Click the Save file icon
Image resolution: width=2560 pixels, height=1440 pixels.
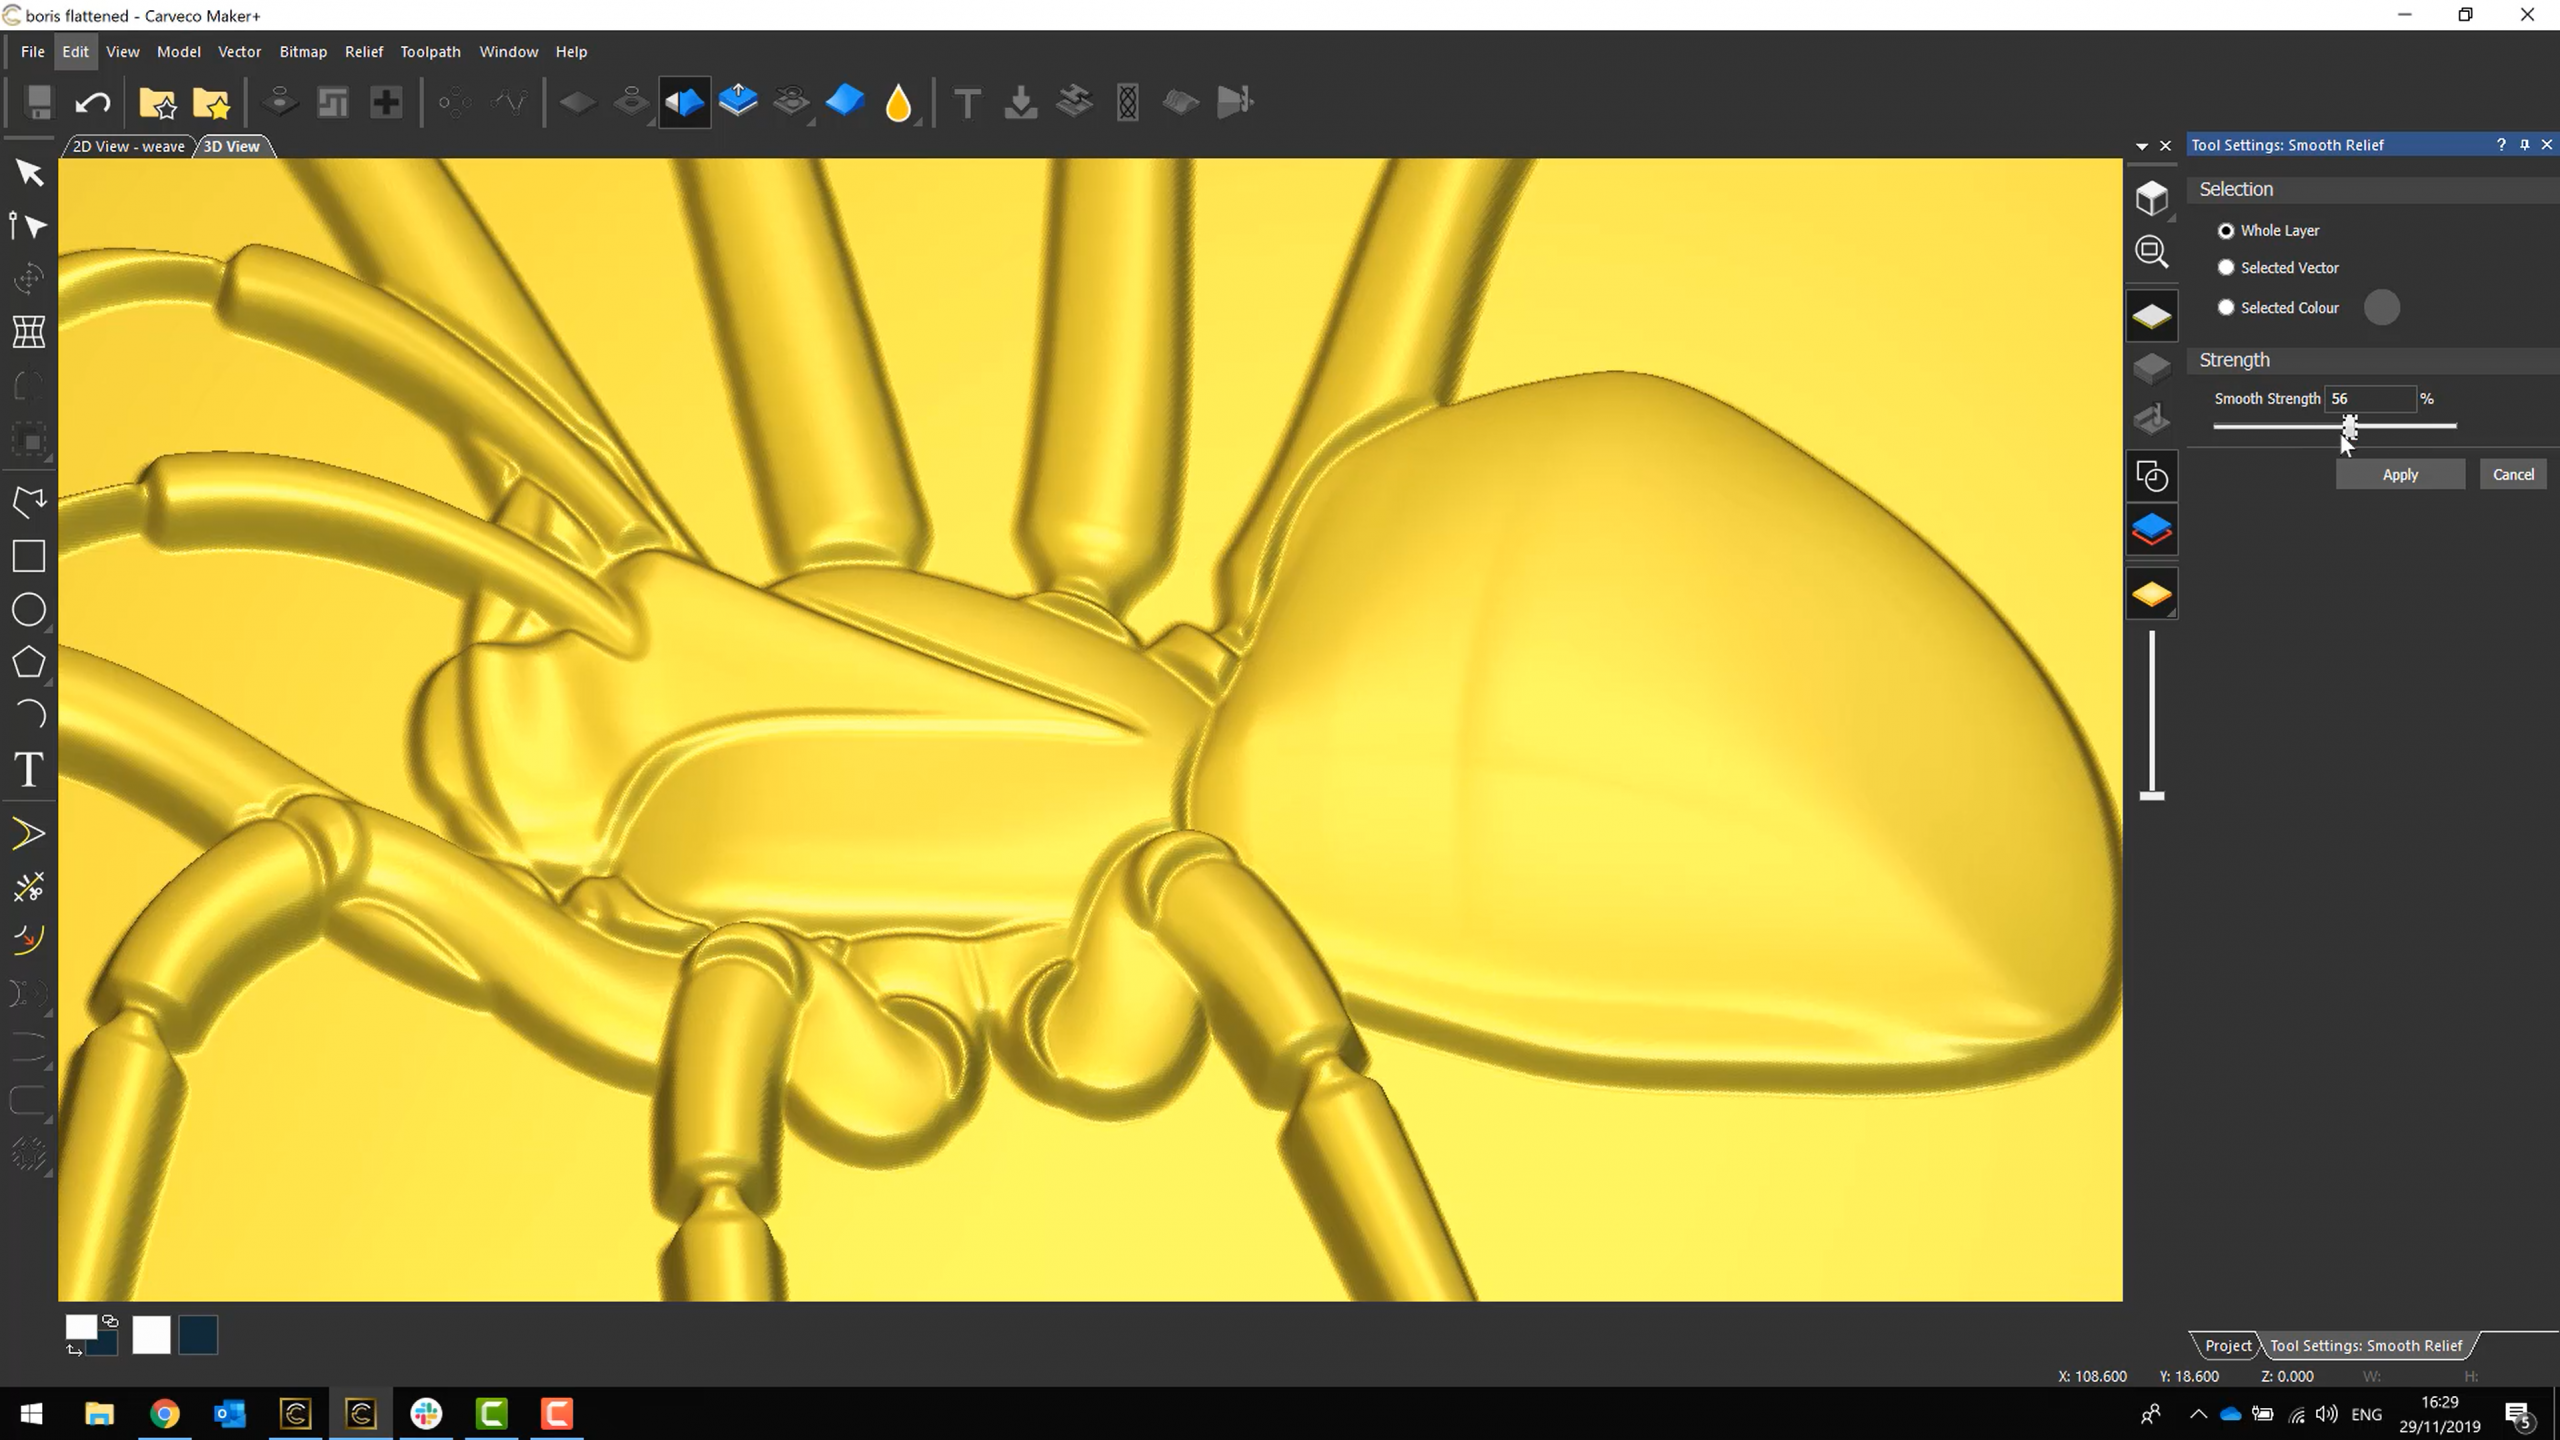click(37, 101)
